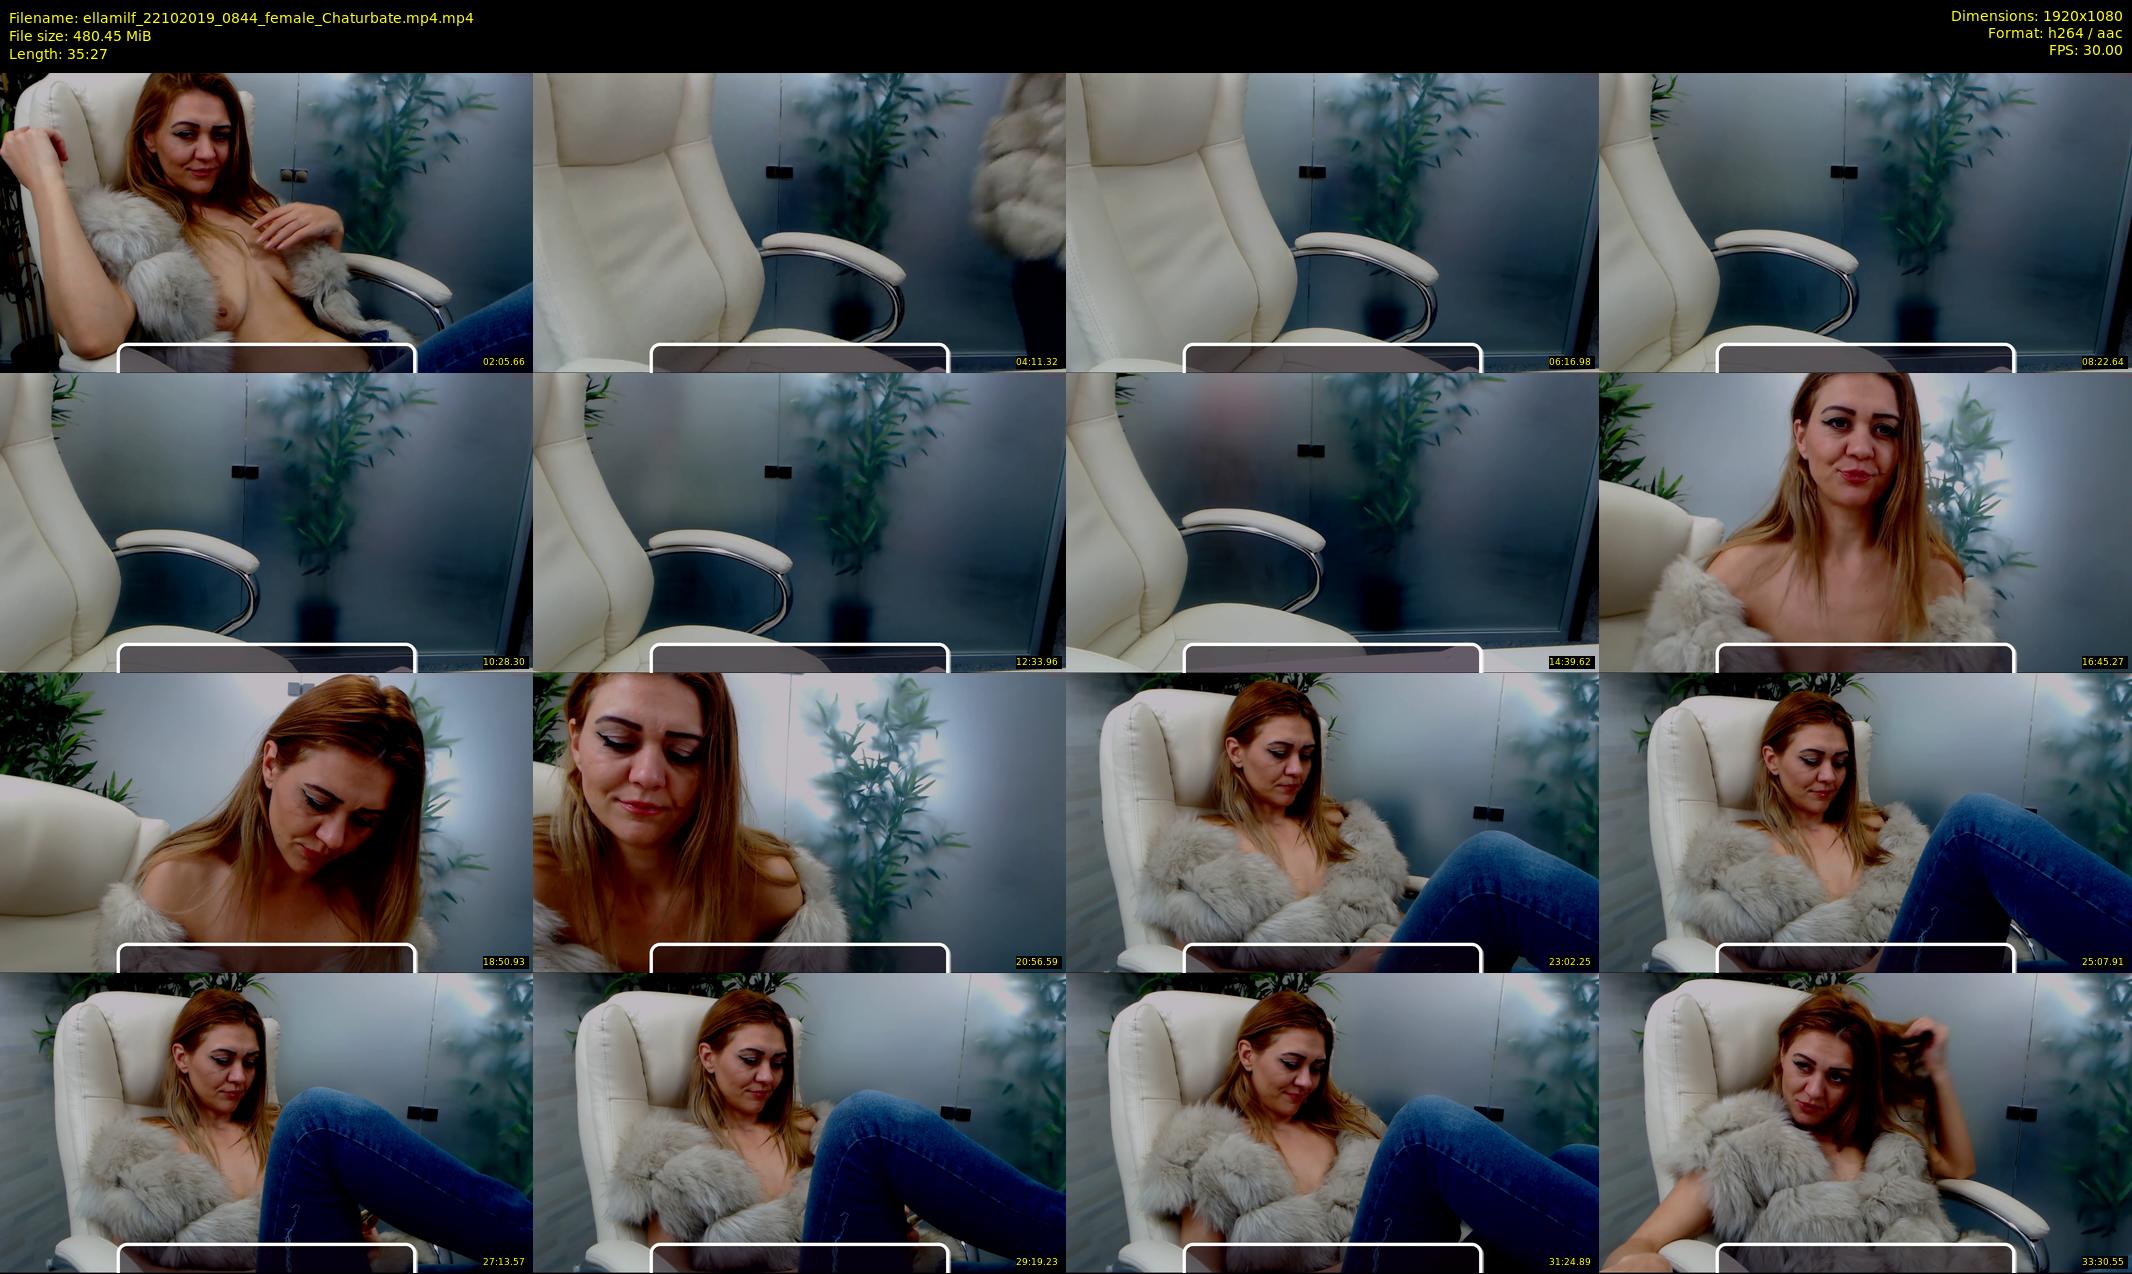Select the "File size: 480.45 MiB" text

(80, 36)
